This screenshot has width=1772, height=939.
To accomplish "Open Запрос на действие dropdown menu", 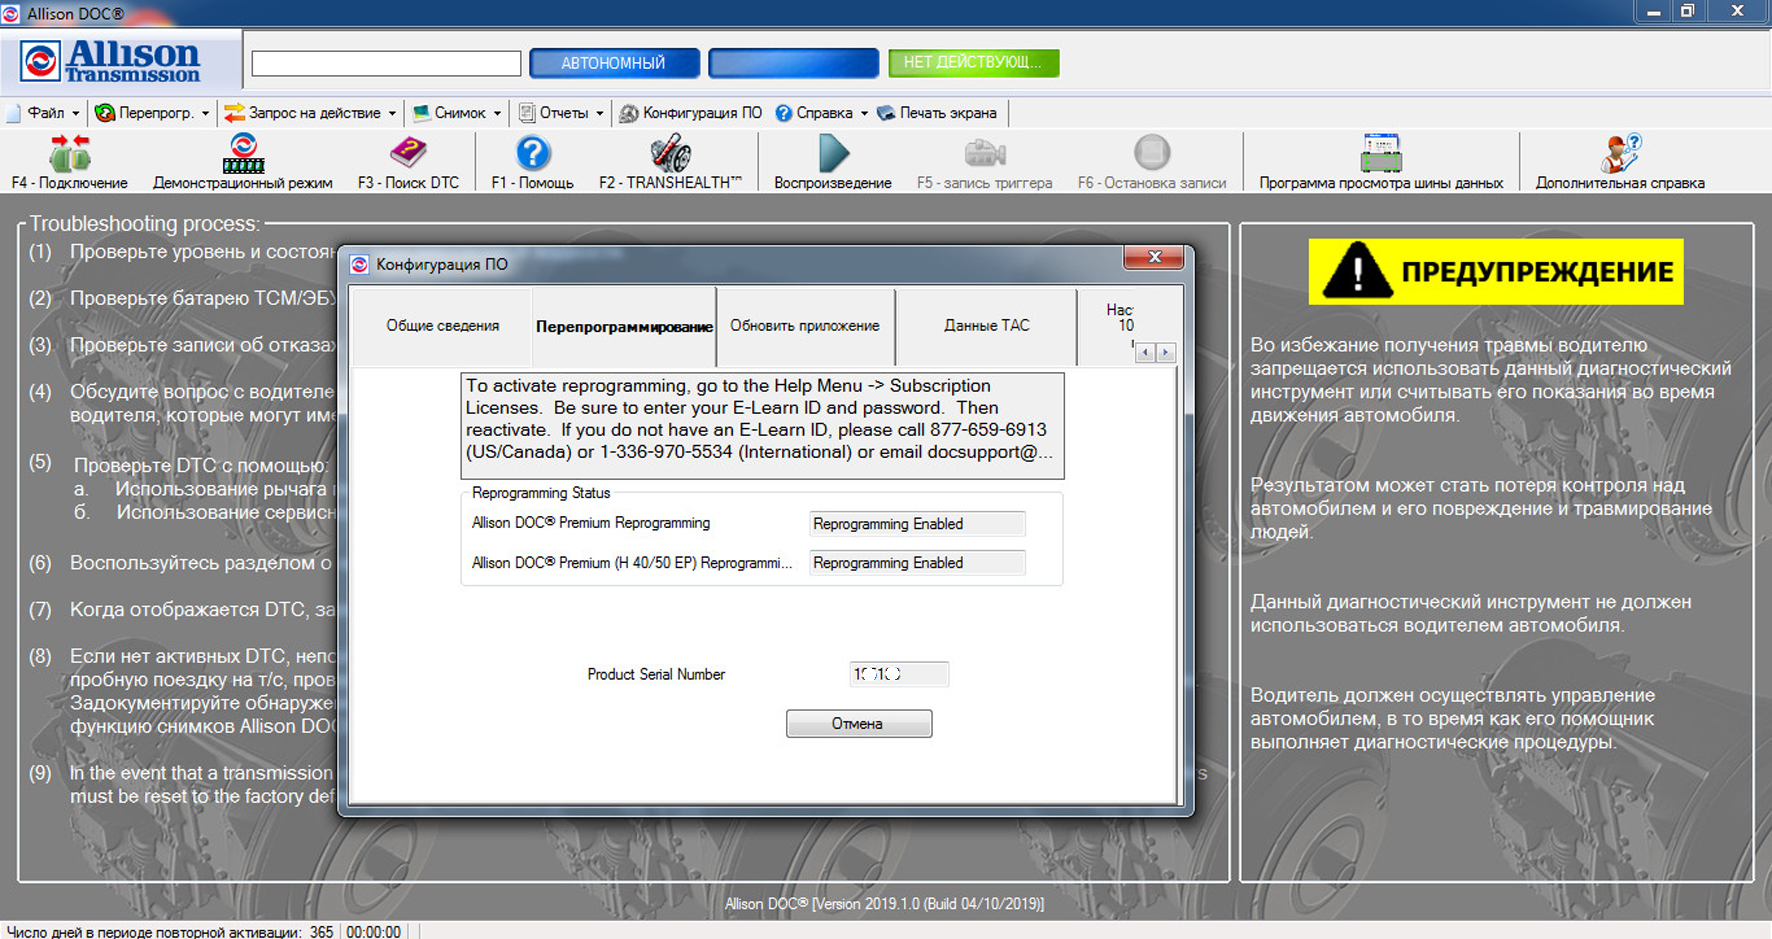I will click(x=311, y=113).
